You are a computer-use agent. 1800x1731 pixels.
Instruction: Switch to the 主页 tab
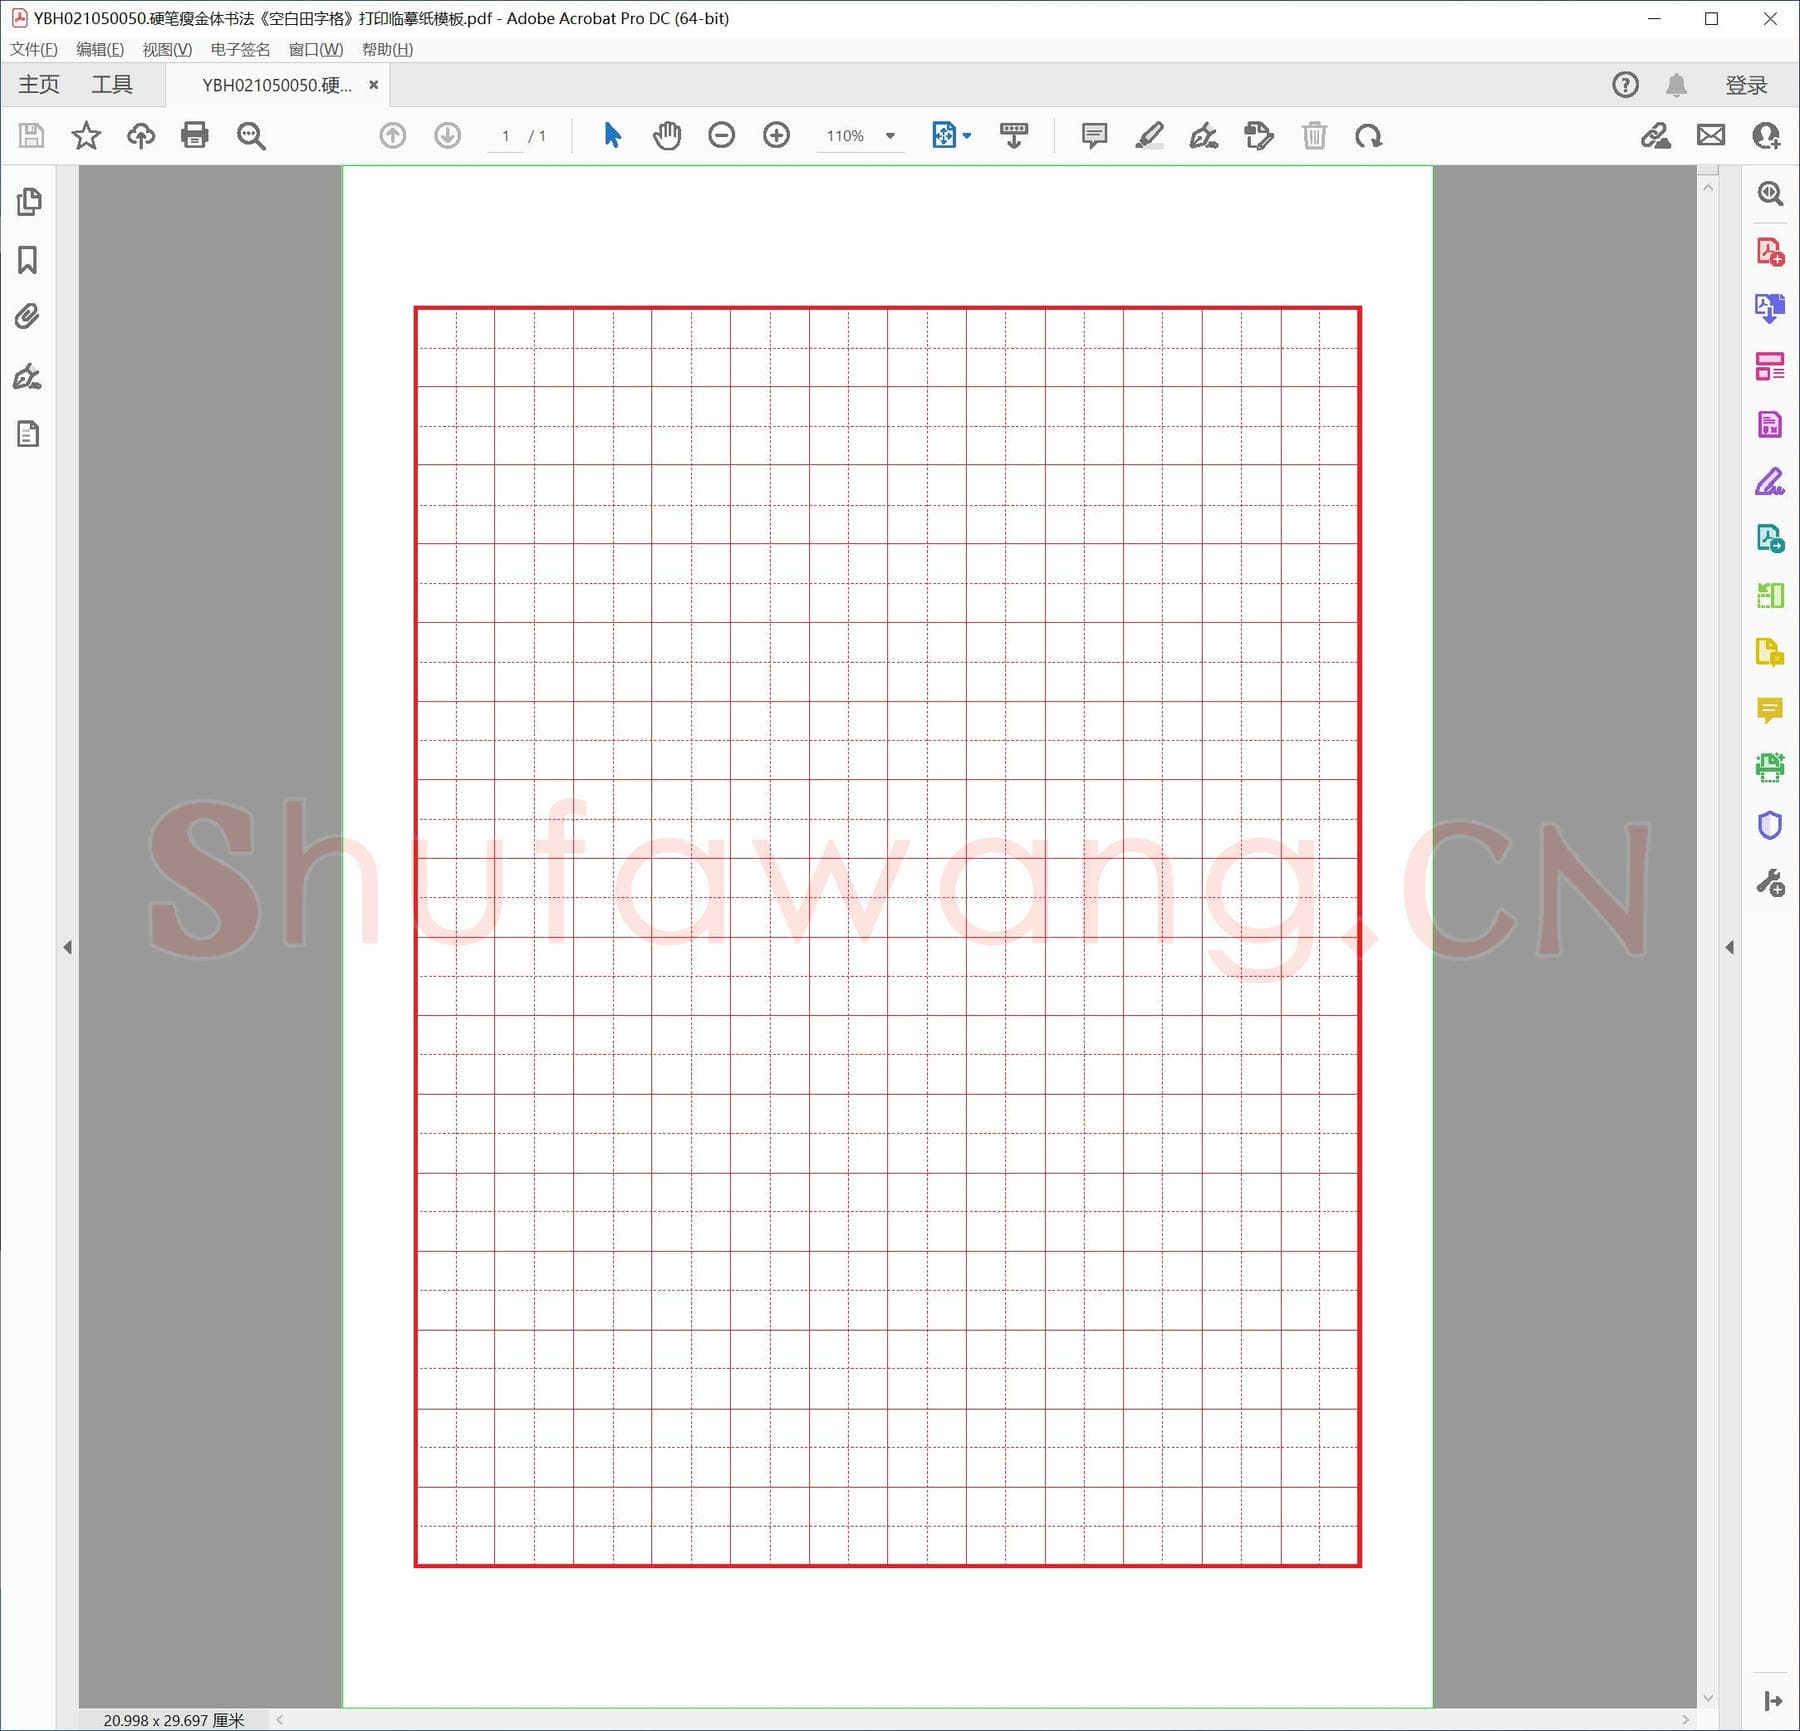point(39,85)
